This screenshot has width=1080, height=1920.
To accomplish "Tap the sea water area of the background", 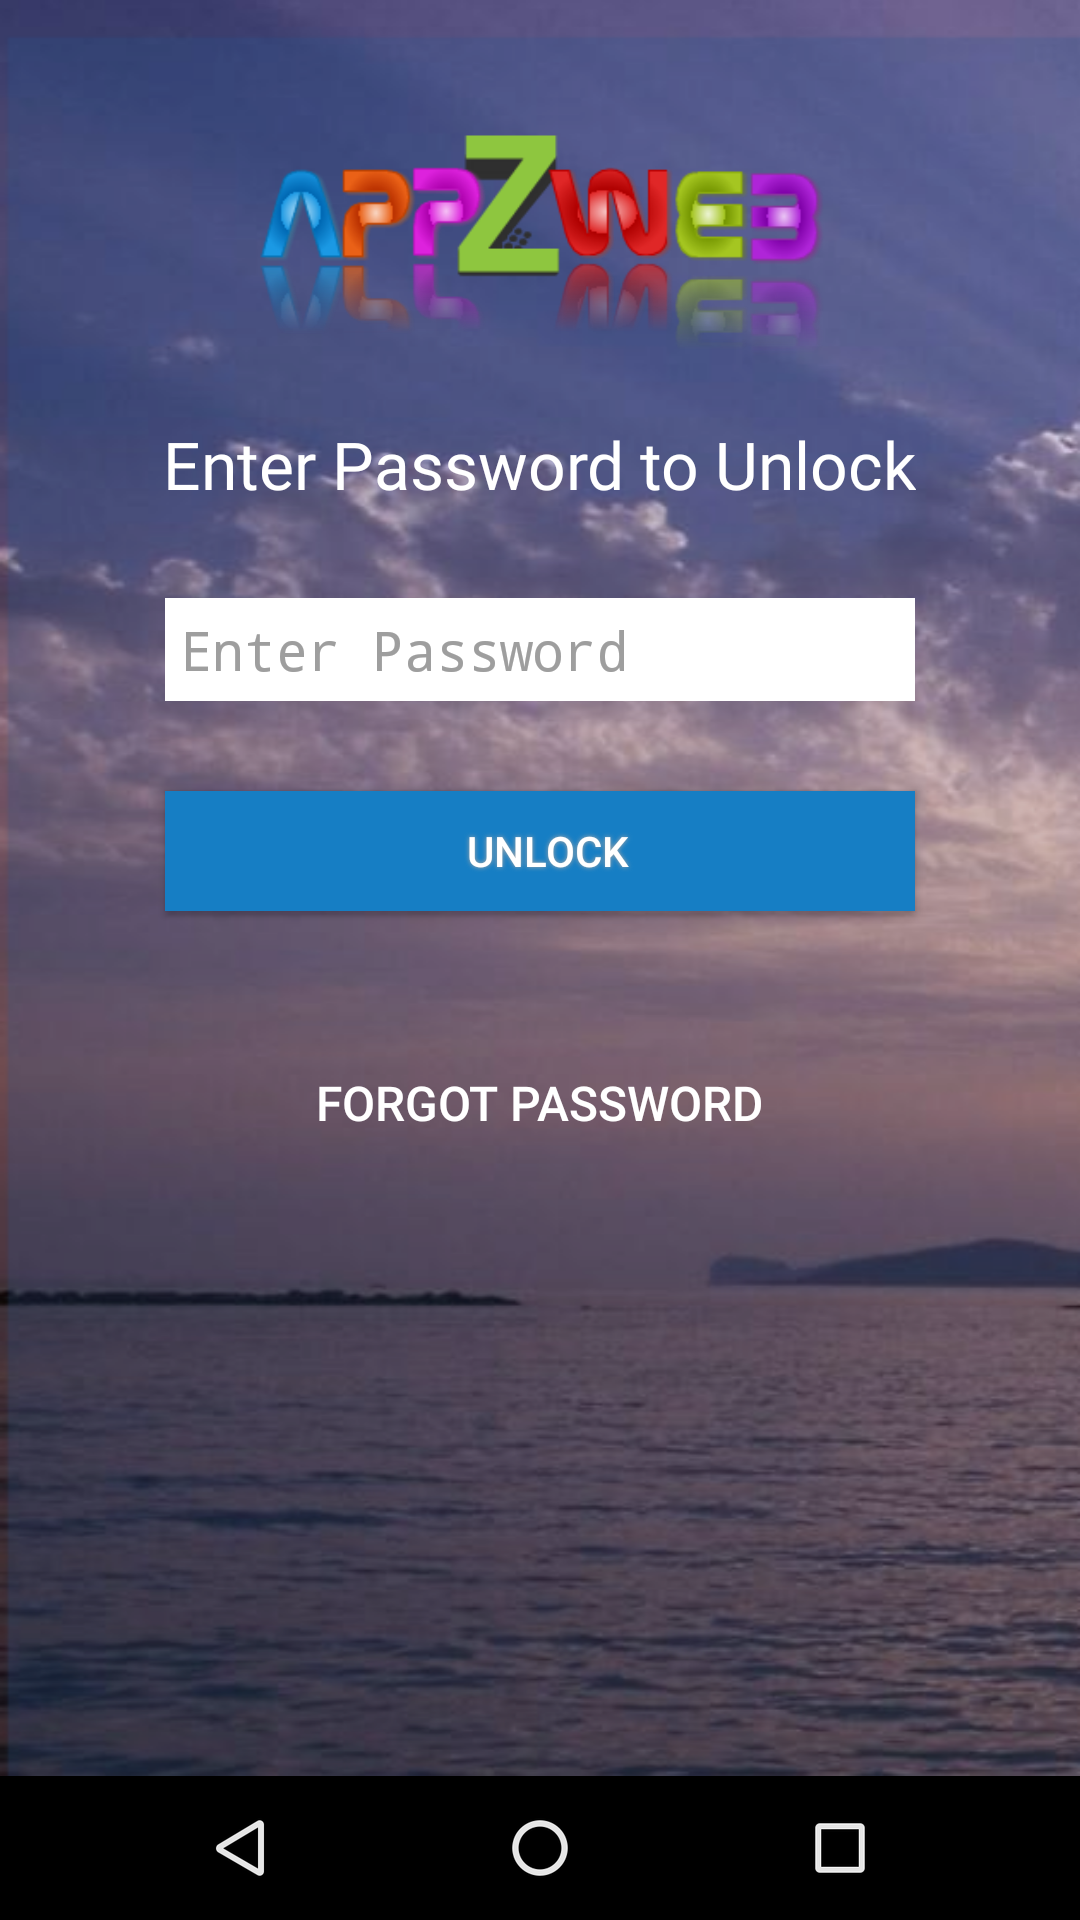I will [540, 1530].
